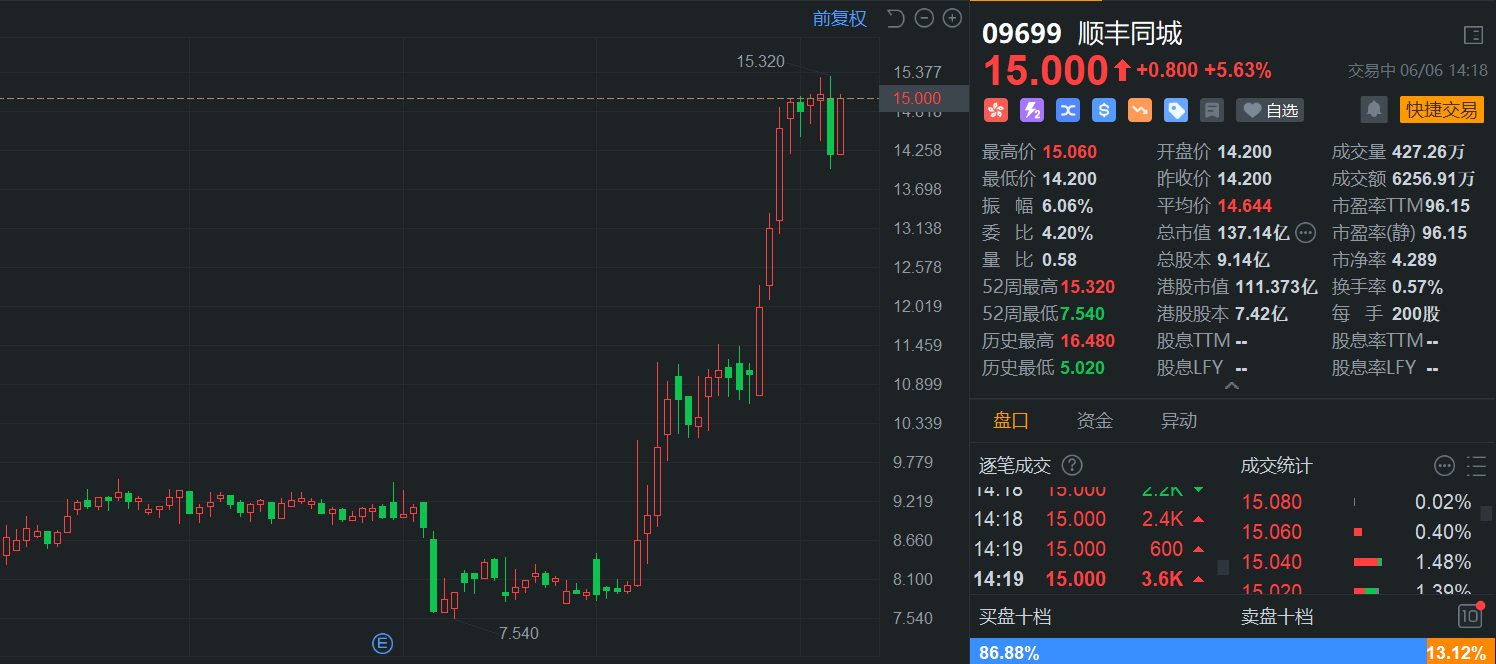Click the list view icon beside 成交统计

tap(1476, 465)
